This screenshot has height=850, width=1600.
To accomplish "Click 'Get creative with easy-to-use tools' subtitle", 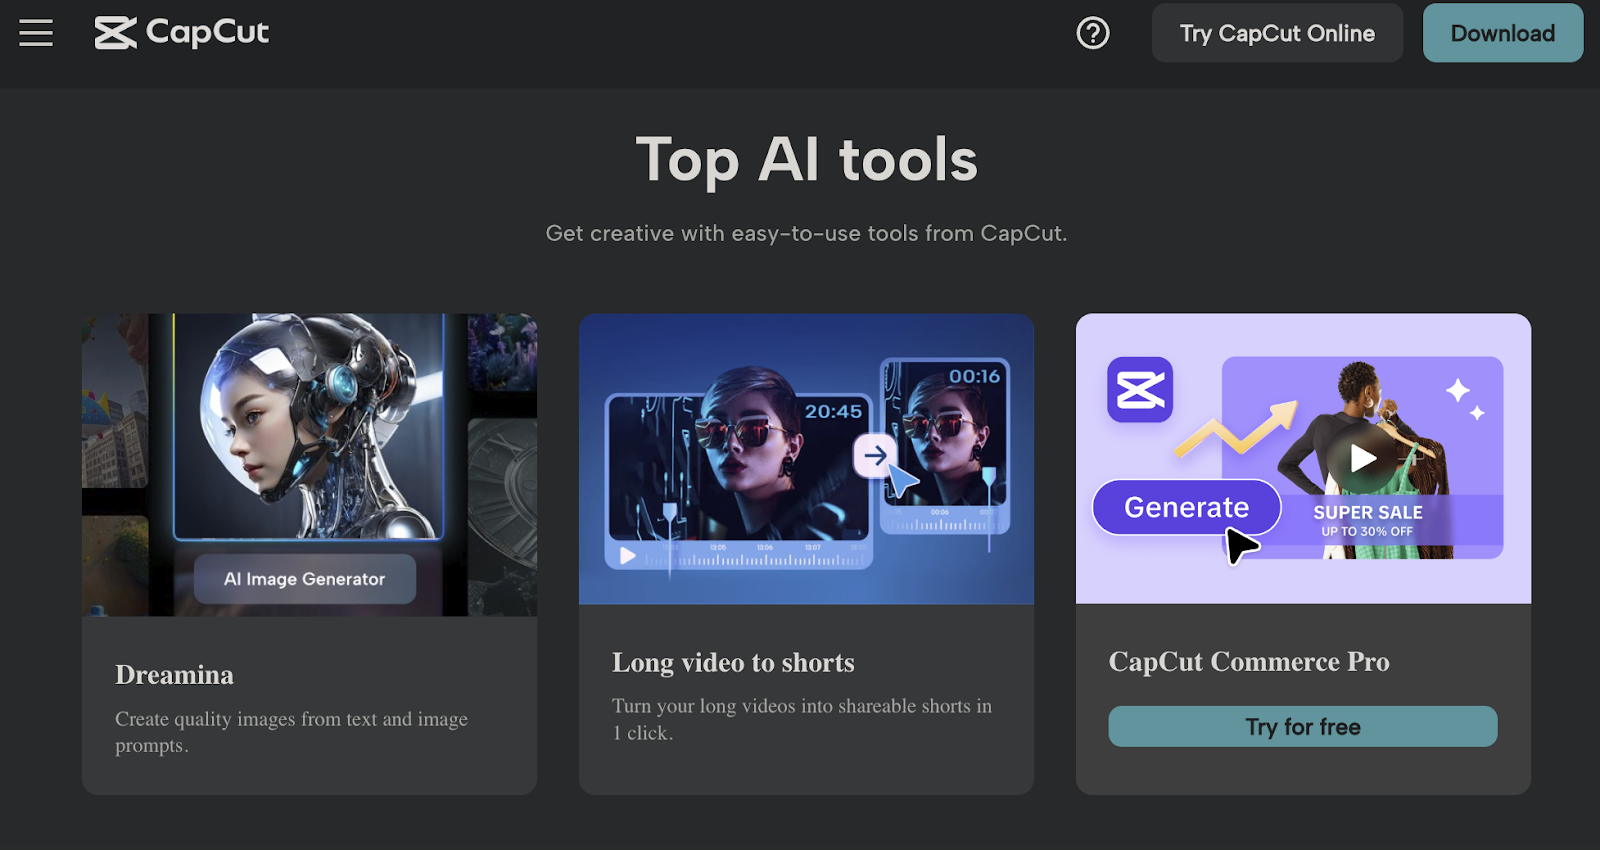I will click(806, 233).
